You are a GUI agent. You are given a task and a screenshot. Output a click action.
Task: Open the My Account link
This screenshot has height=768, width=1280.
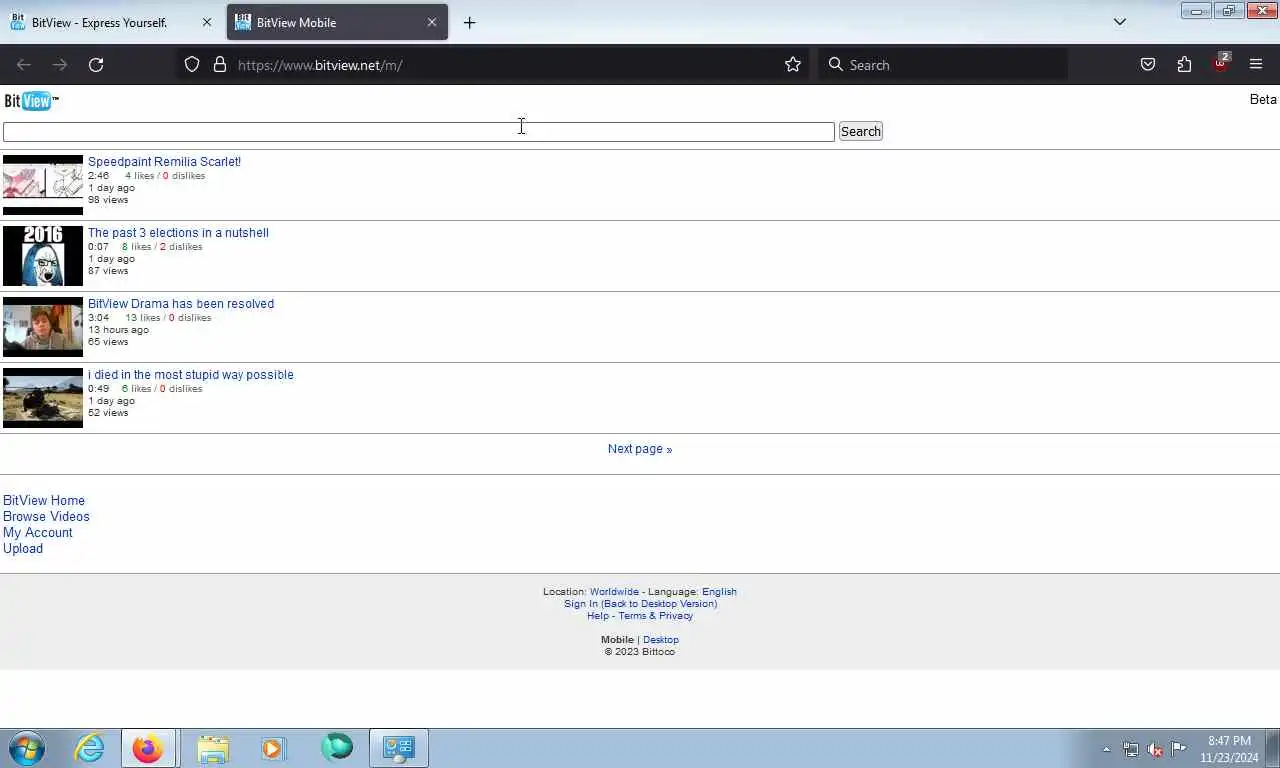tap(38, 533)
